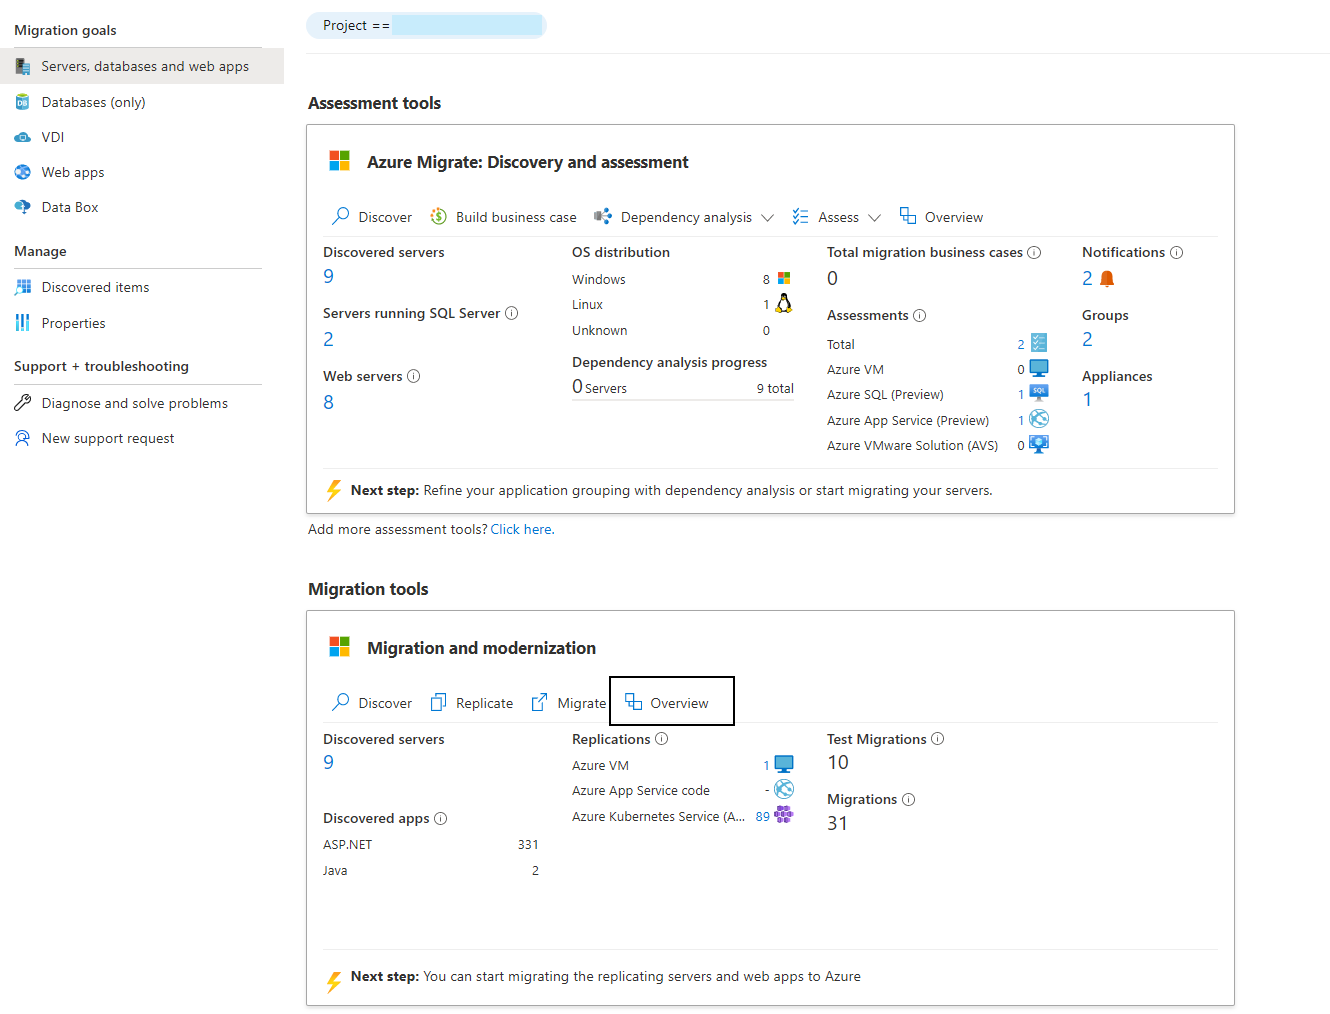
Task: Expand the Dependency analysis dropdown
Action: tap(684, 217)
